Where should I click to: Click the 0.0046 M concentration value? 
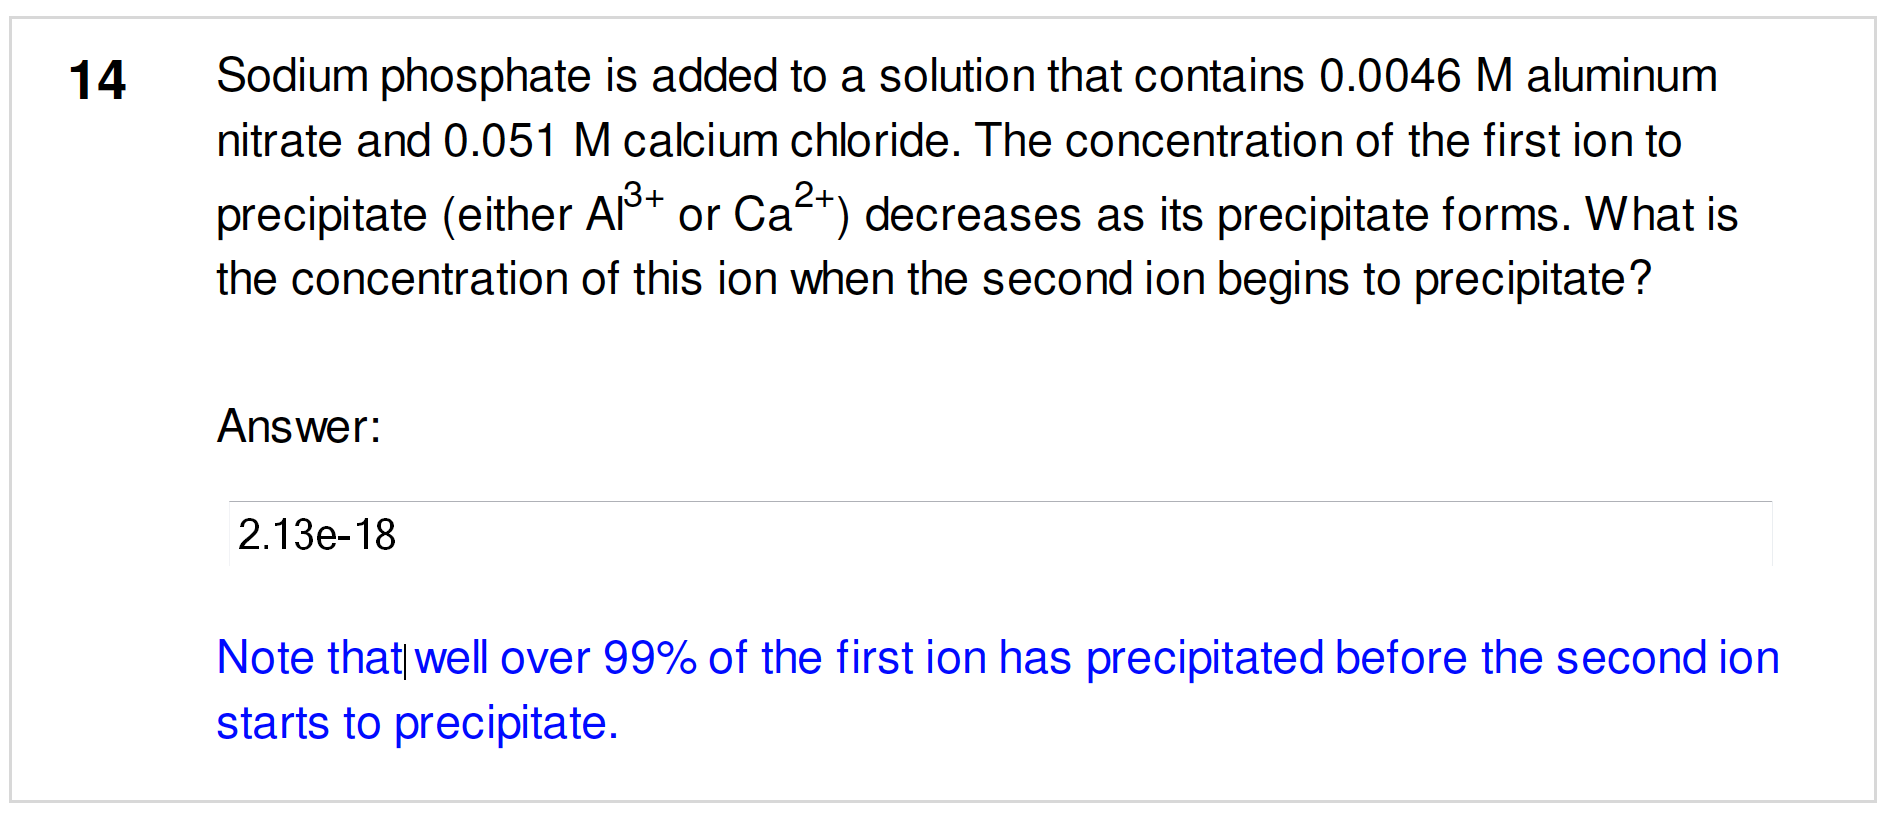tap(1414, 76)
